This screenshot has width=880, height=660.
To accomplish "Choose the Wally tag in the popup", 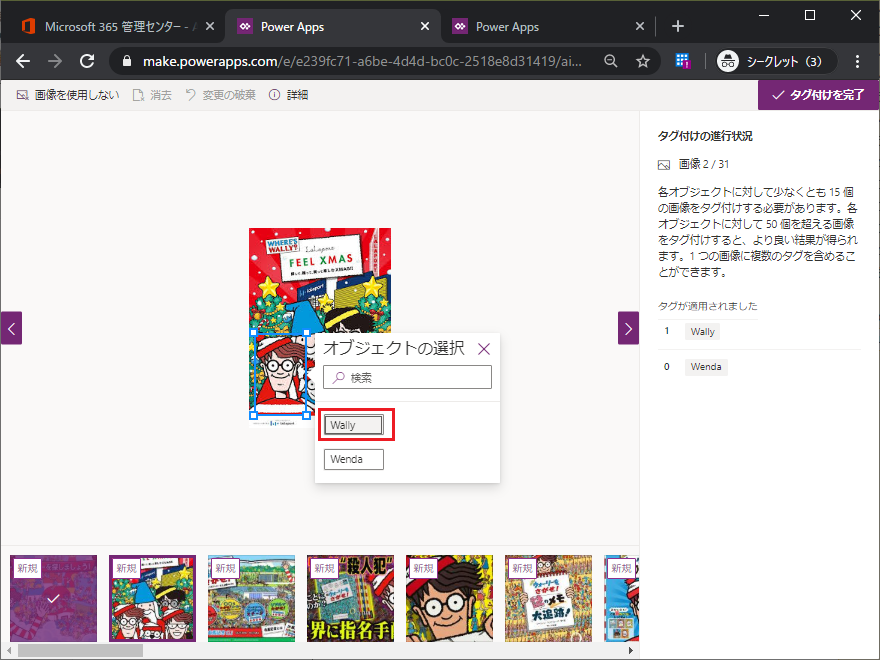I will coord(354,425).
